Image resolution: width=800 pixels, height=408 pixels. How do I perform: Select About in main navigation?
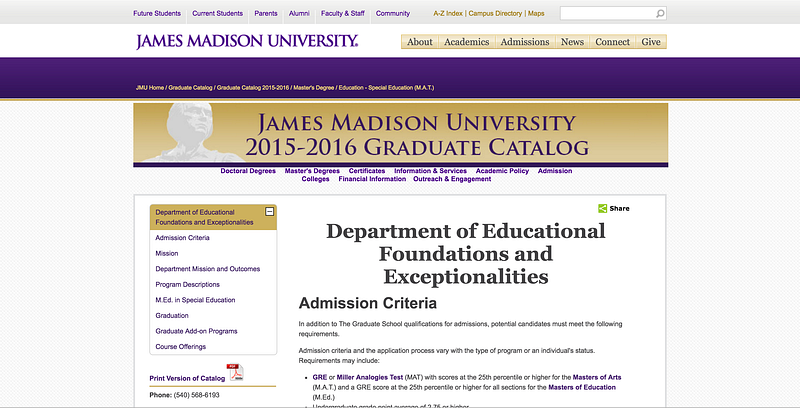click(x=420, y=42)
